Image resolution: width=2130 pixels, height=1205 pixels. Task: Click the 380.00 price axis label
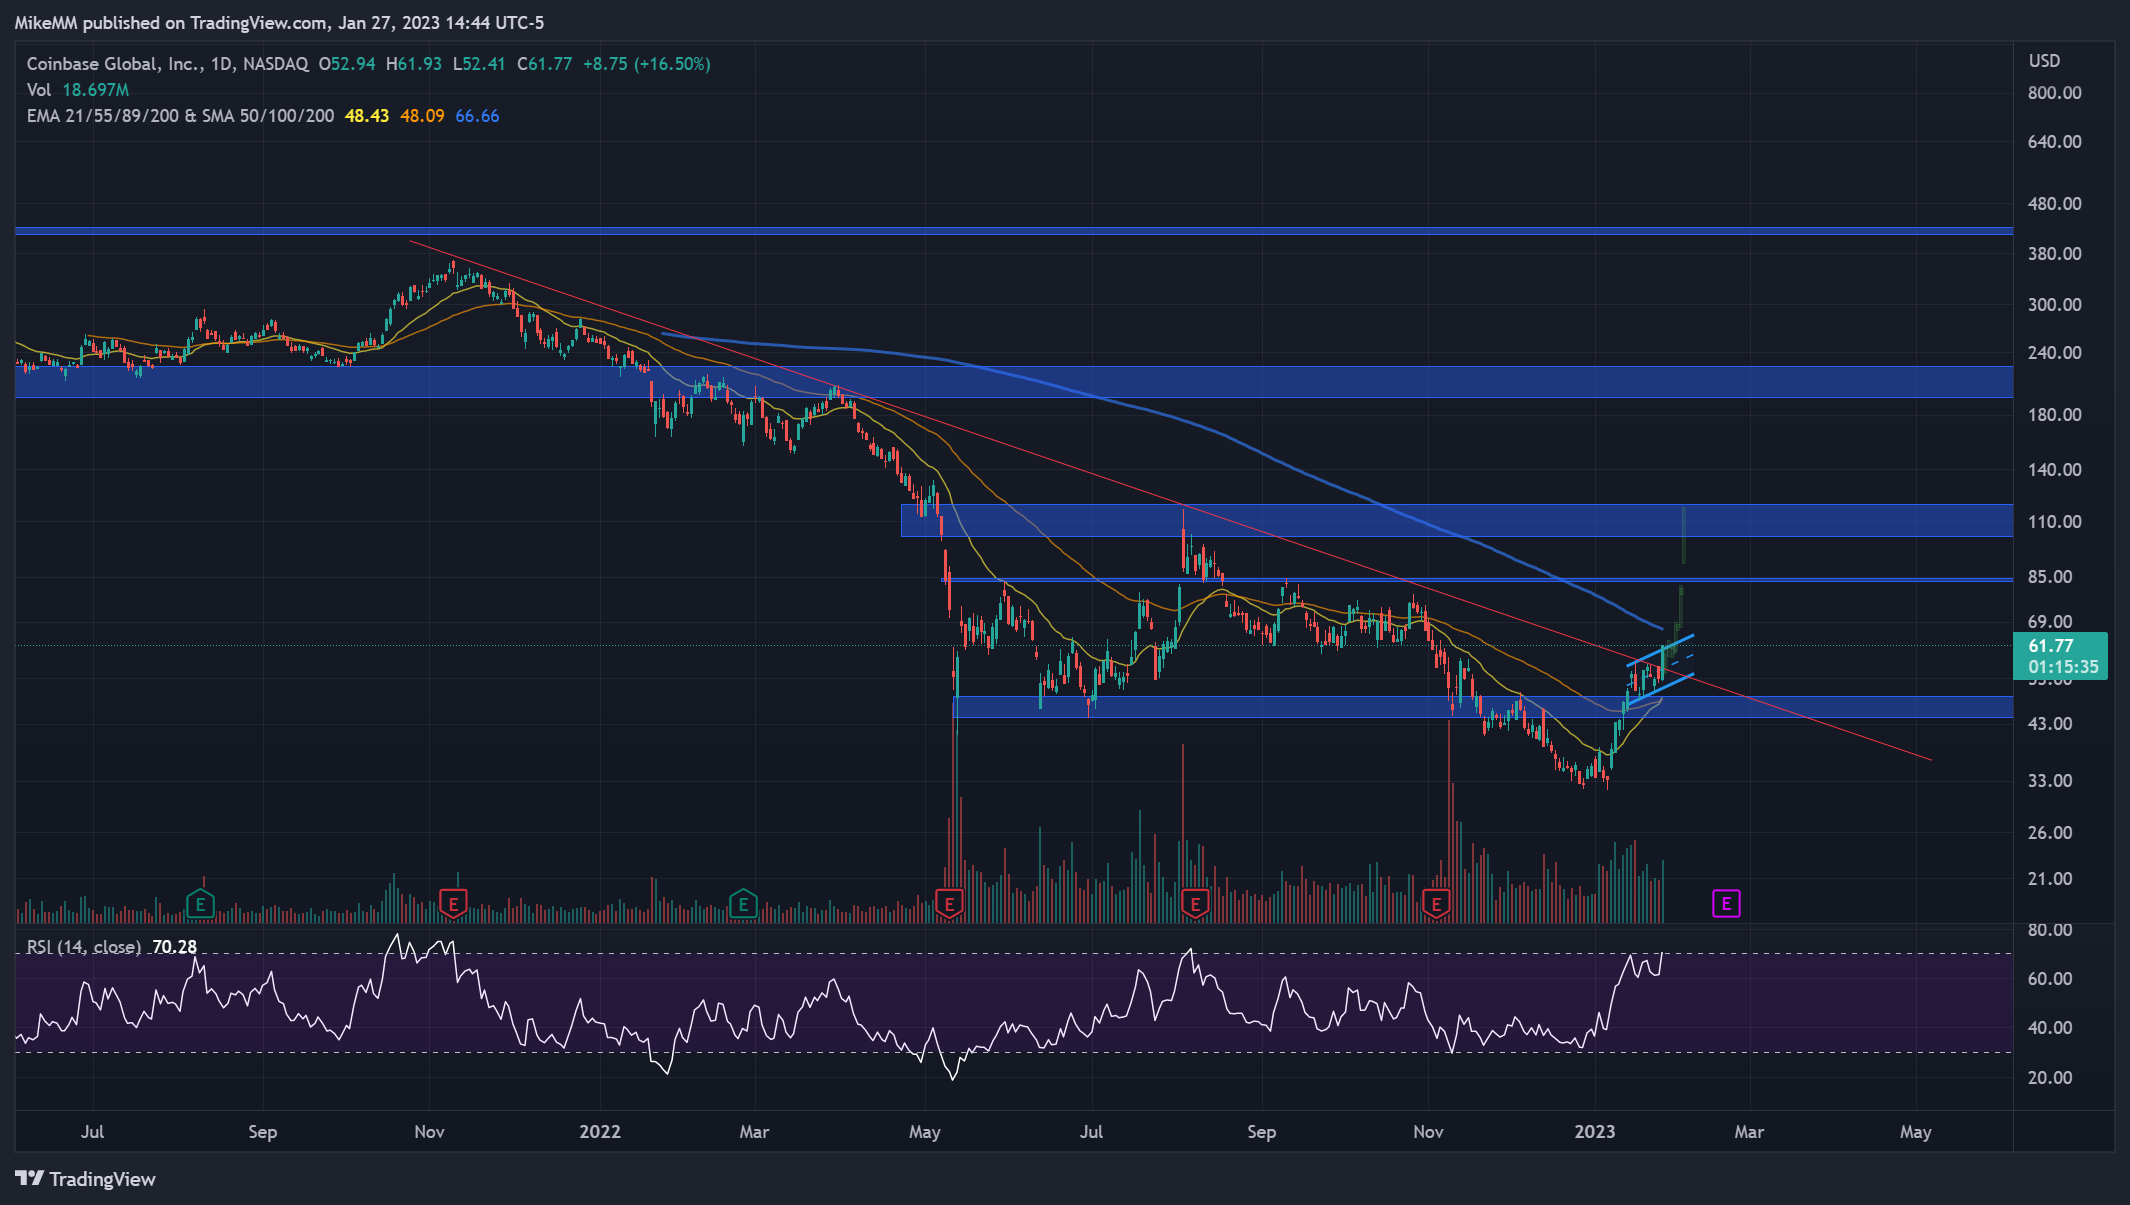coord(2055,254)
